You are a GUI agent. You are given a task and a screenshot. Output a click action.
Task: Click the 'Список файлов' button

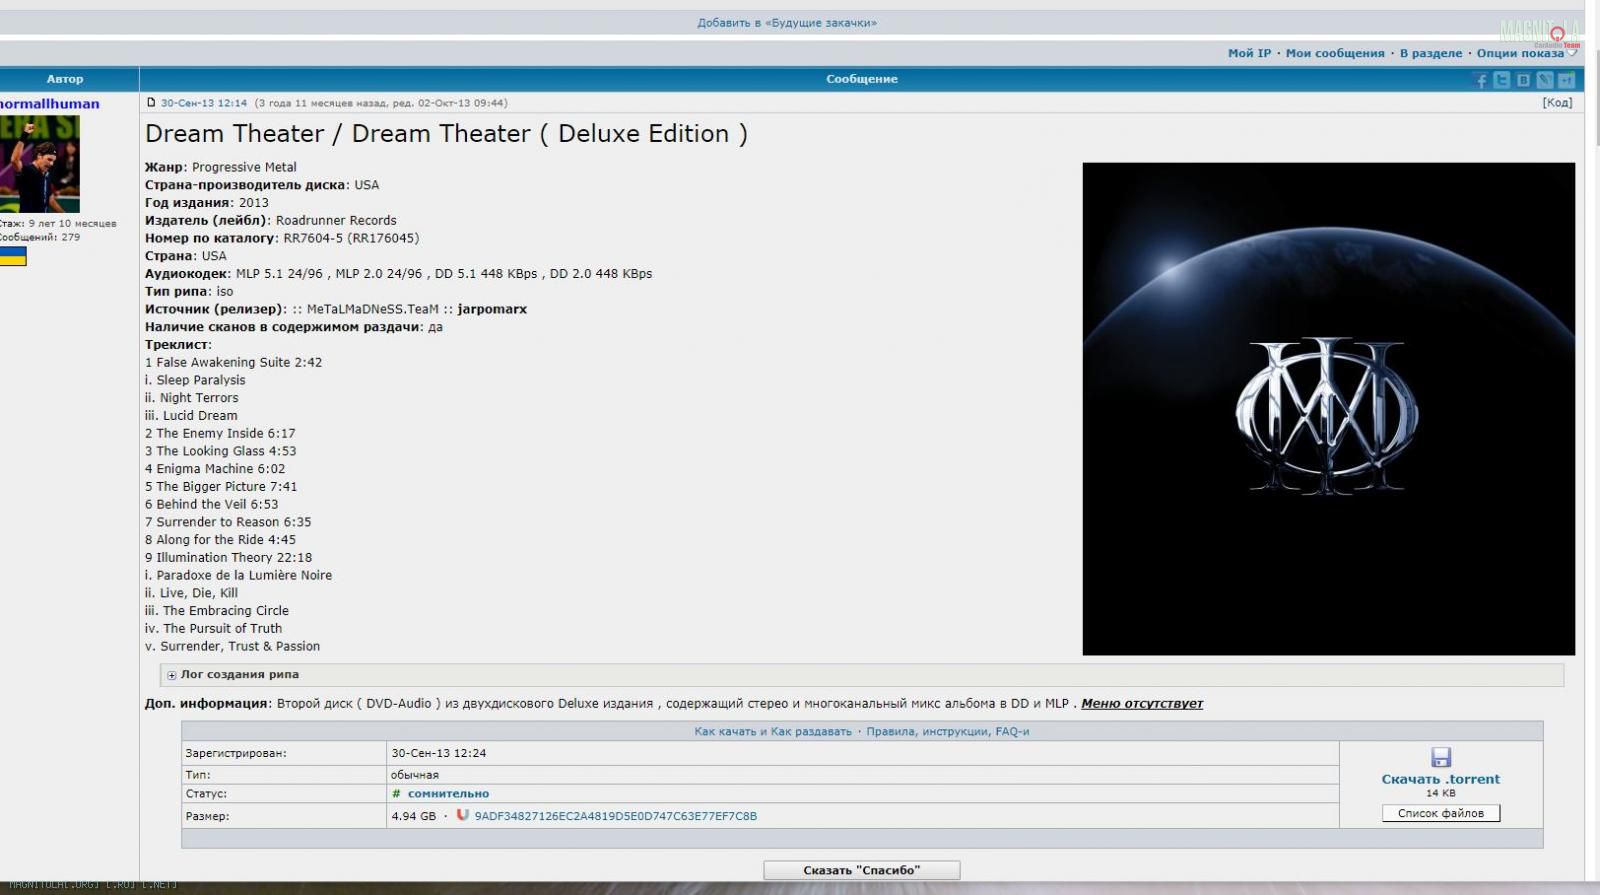pos(1441,813)
